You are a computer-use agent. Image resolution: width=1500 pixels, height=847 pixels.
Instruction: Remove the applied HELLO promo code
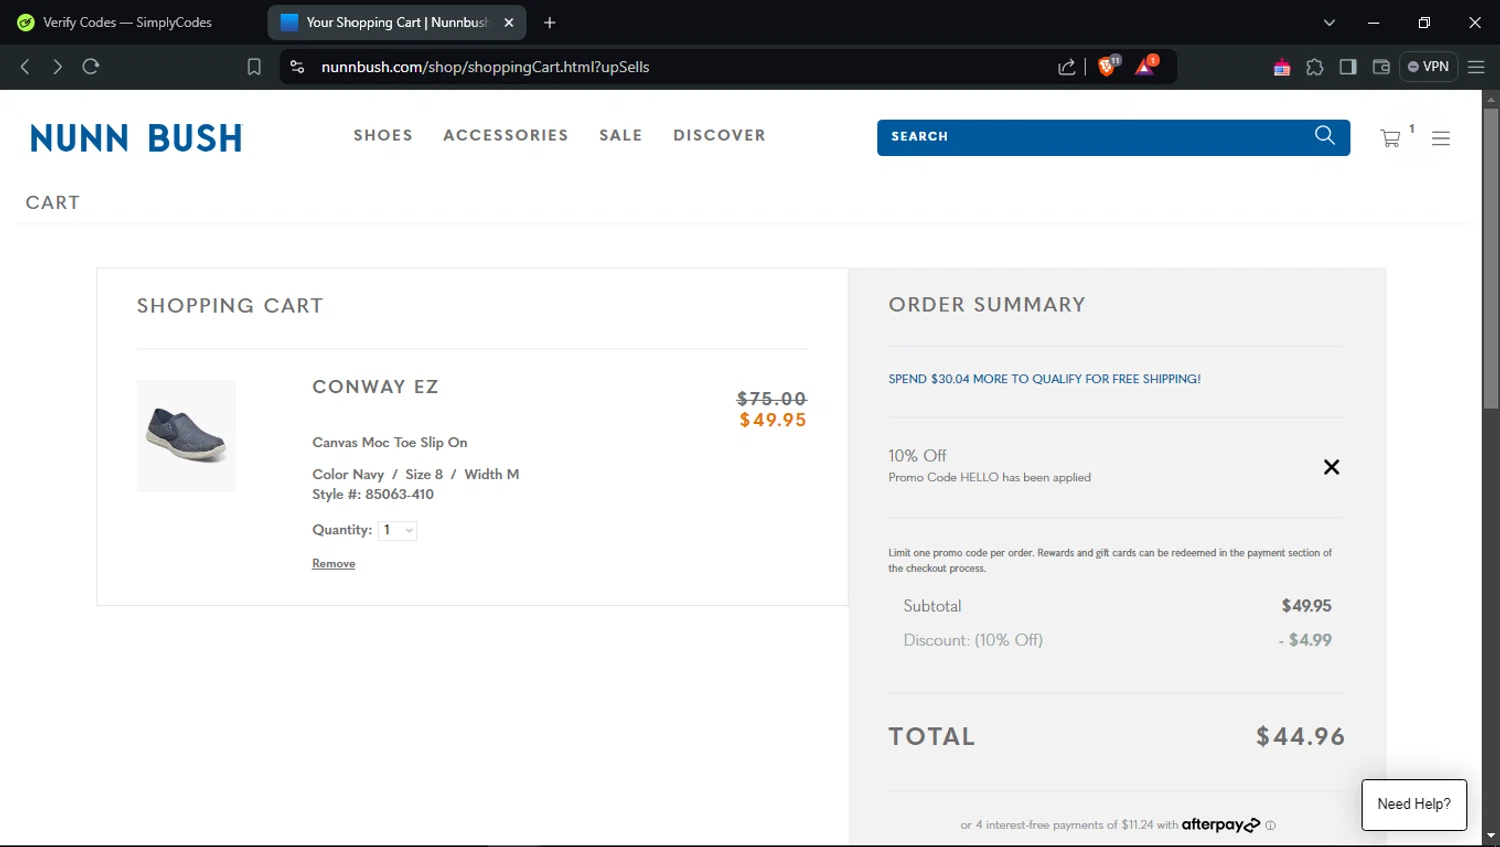pyautogui.click(x=1331, y=467)
